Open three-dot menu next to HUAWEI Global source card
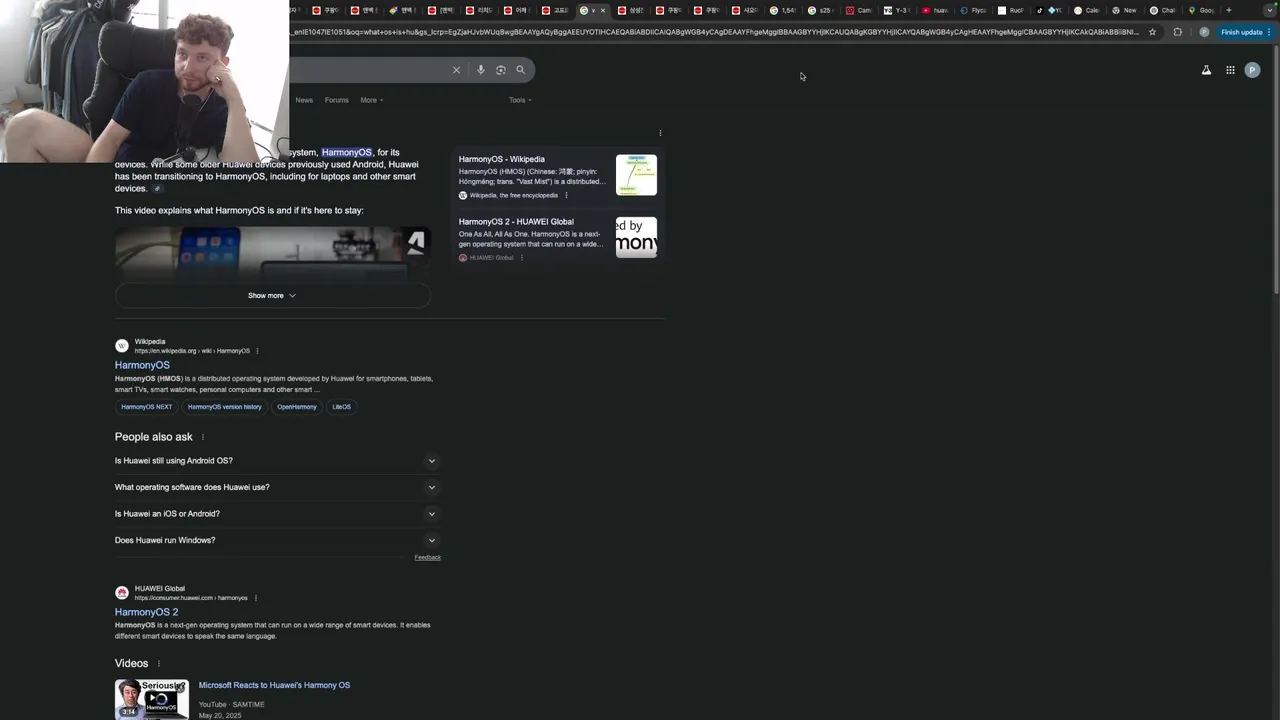 pyautogui.click(x=521, y=257)
